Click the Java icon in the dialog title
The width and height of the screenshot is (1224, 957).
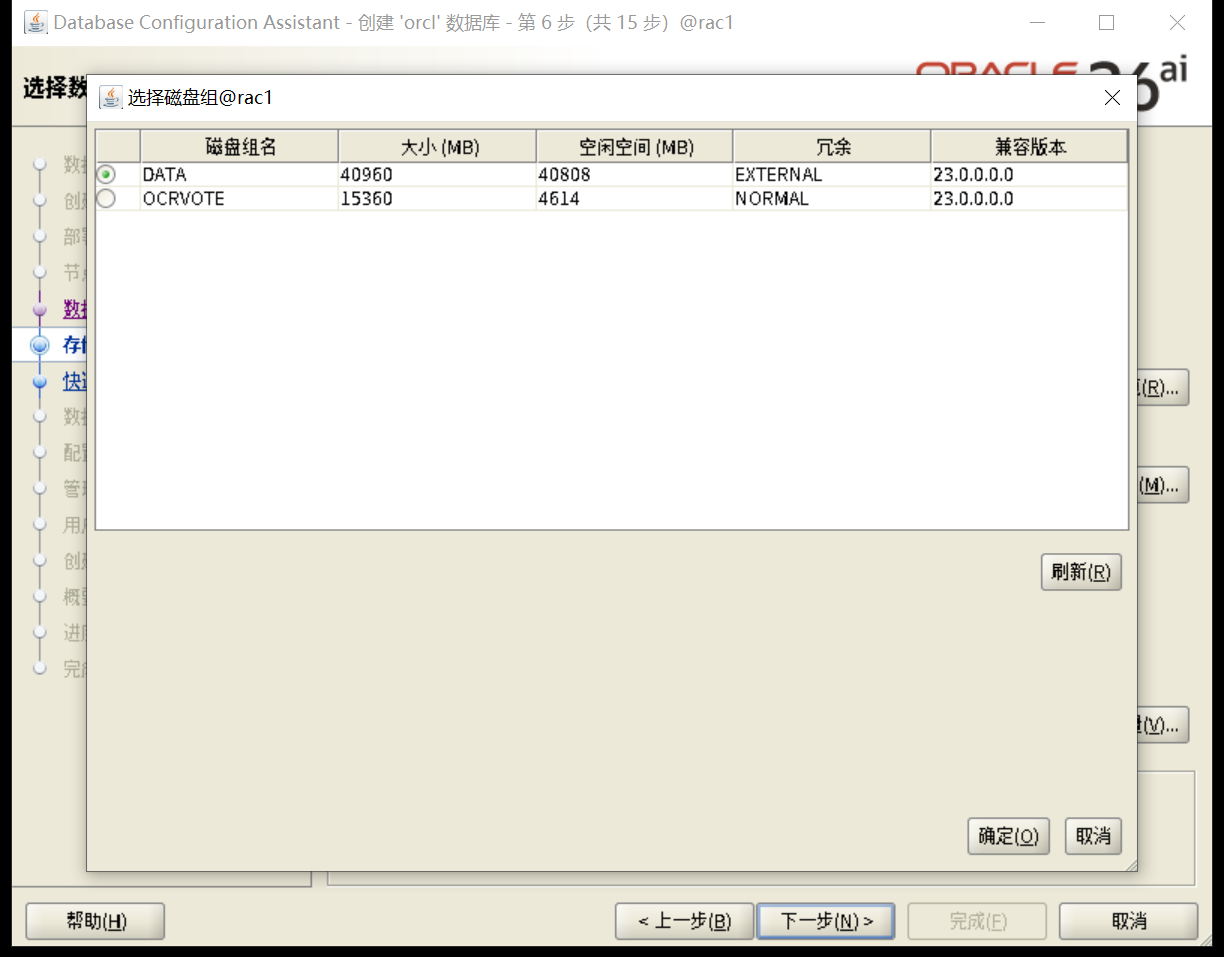point(110,97)
